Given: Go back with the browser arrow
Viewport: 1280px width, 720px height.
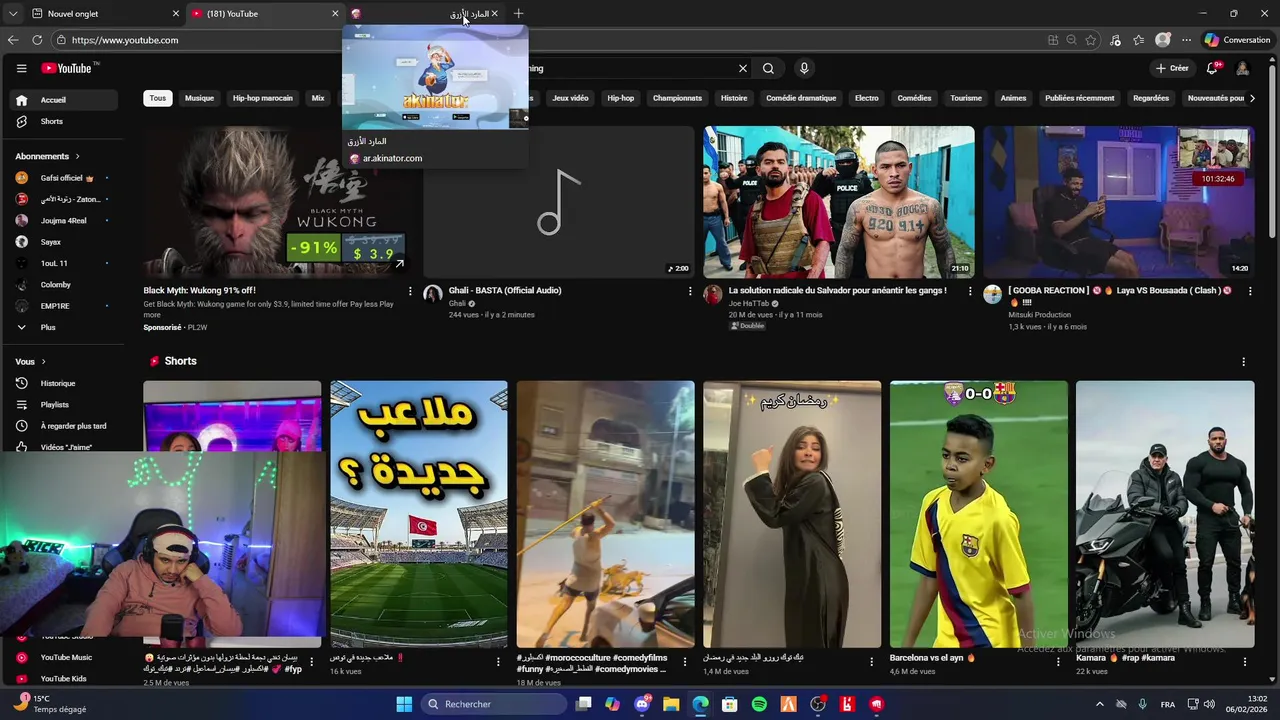Looking at the screenshot, I should pos(13,40).
